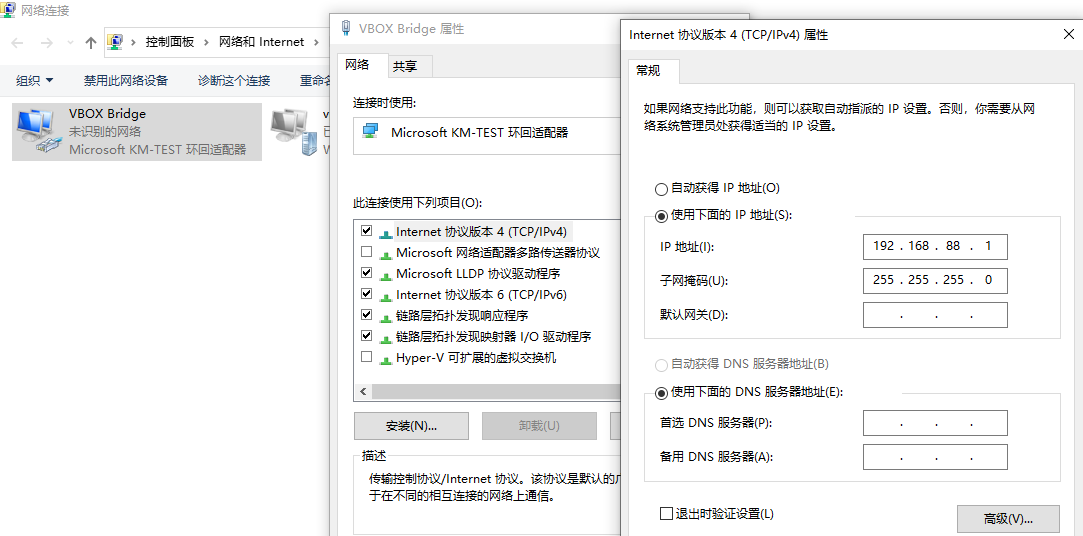Click the icon beside Internet 协议版本 4
Viewport: 1083px width, 536px height.
point(385,233)
